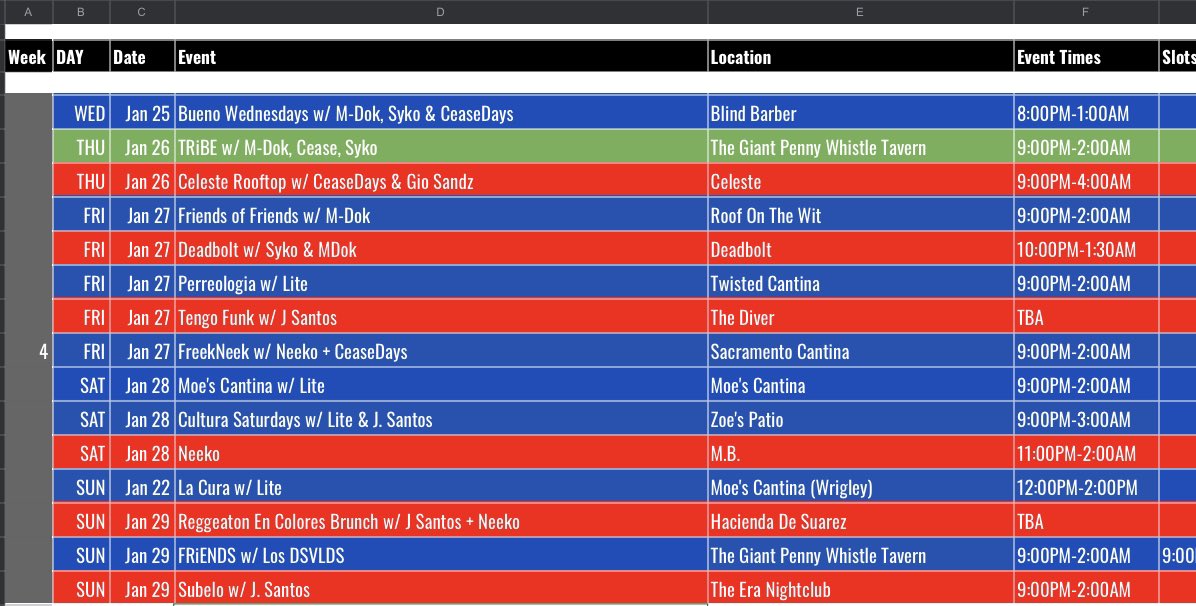Click the 'Week' header cell
This screenshot has width=1196, height=606.
[x=28, y=56]
